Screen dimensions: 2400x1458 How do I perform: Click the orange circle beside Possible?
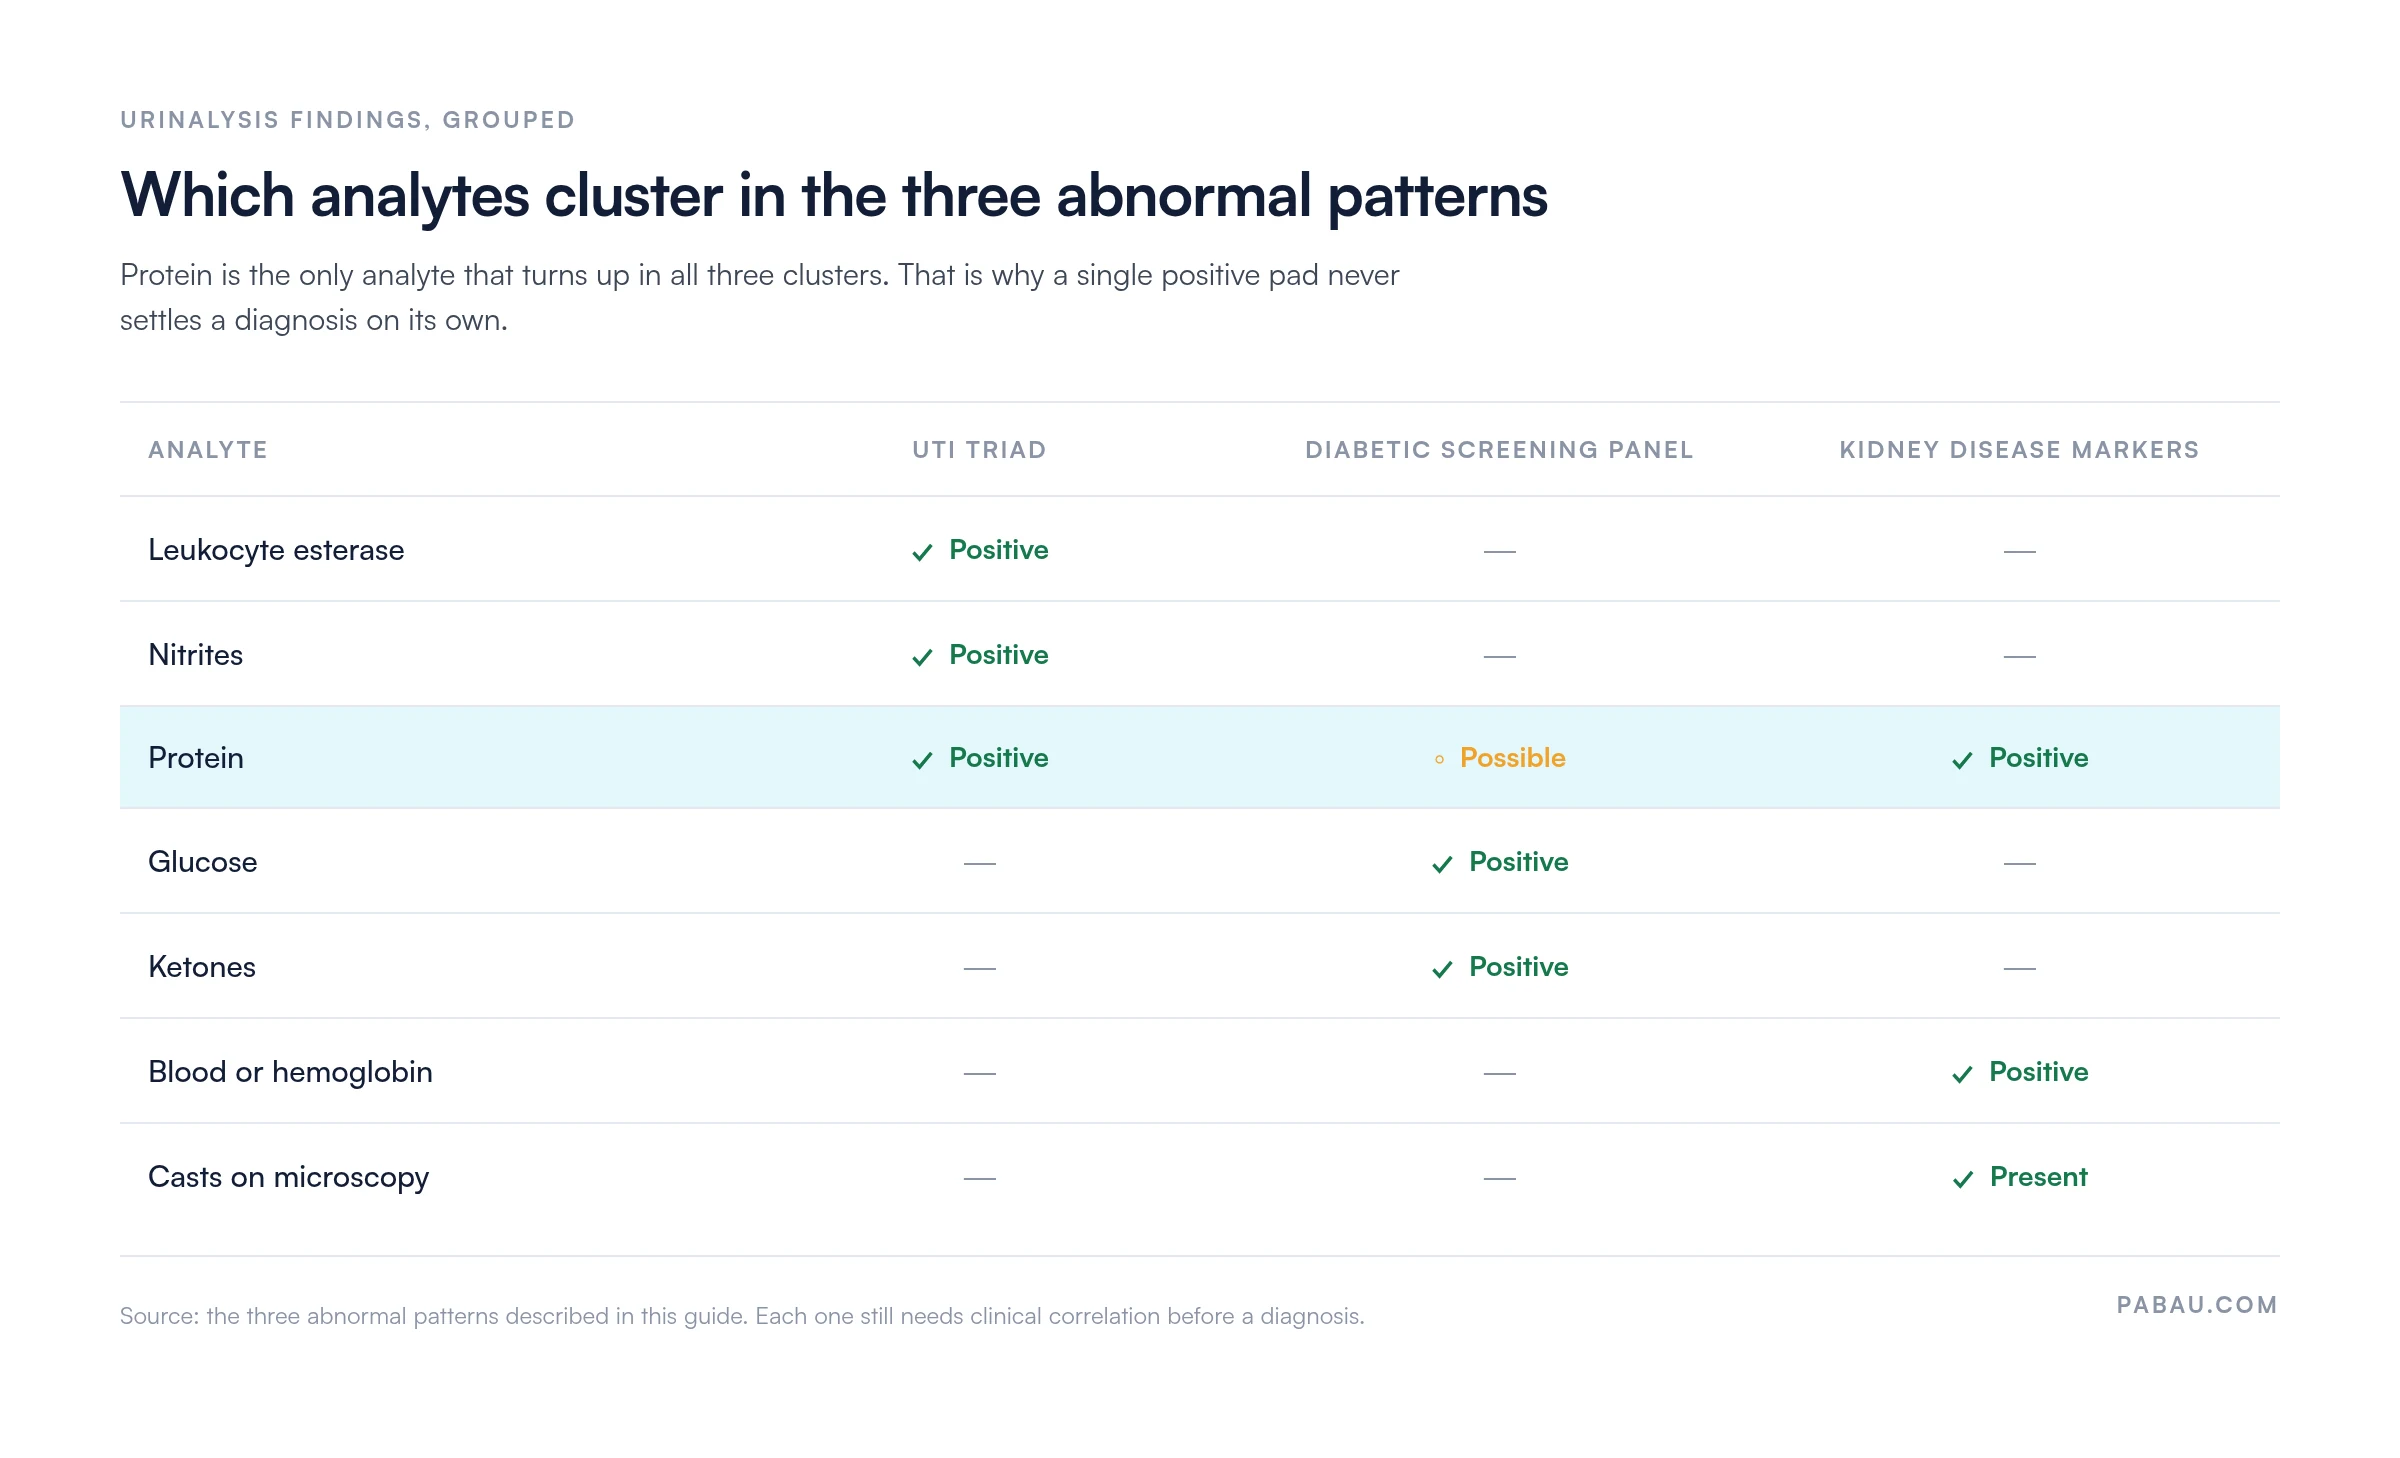point(1439,760)
